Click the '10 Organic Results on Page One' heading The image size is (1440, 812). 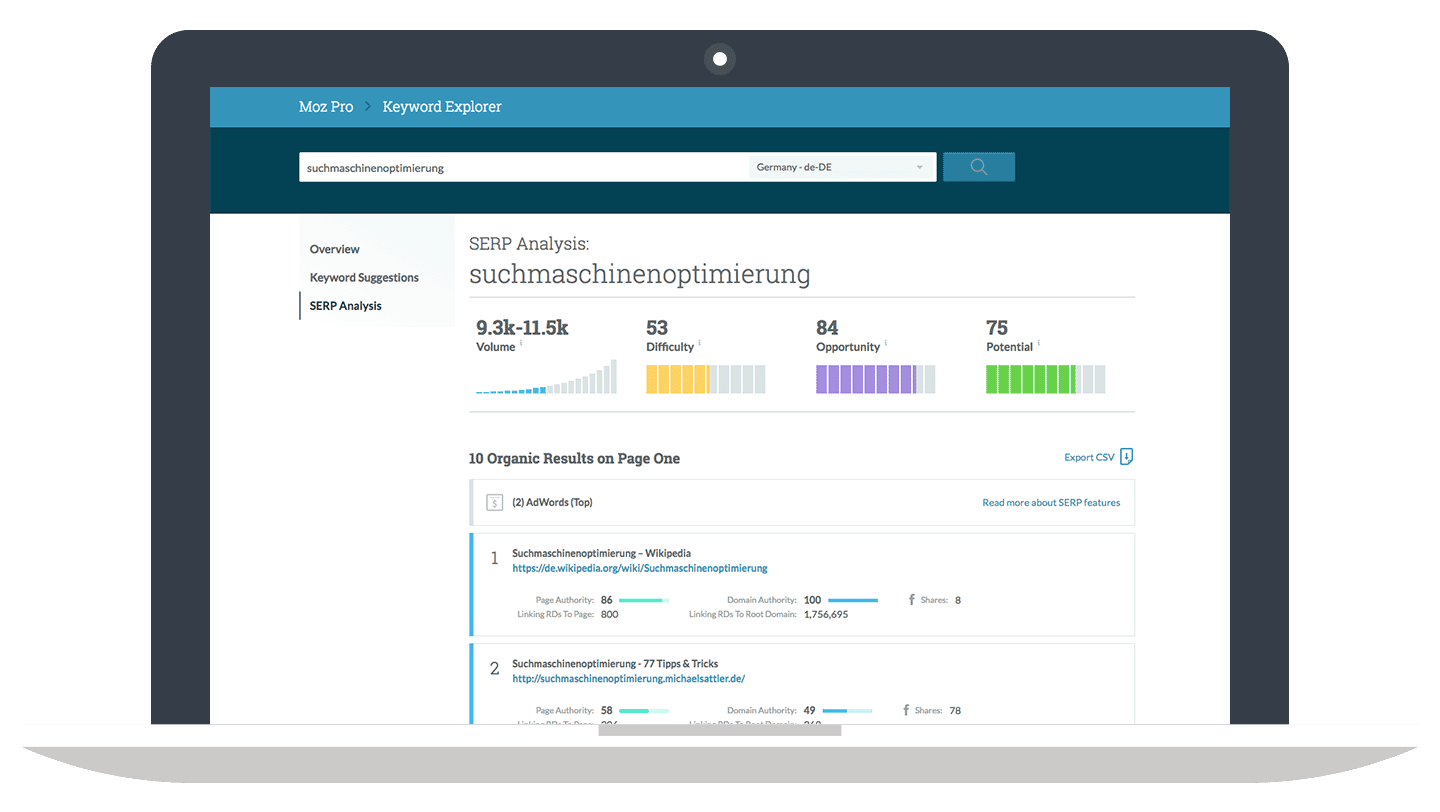click(574, 458)
